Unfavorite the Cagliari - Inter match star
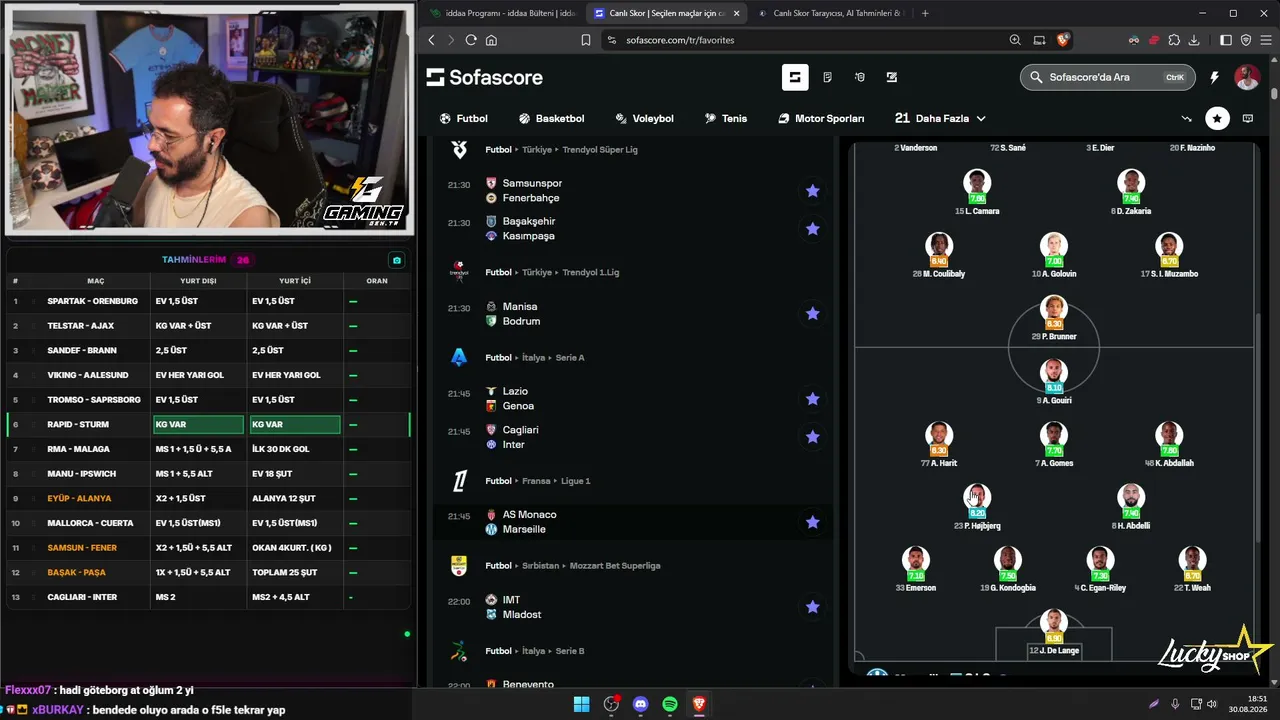Image resolution: width=1280 pixels, height=720 pixels. point(812,437)
